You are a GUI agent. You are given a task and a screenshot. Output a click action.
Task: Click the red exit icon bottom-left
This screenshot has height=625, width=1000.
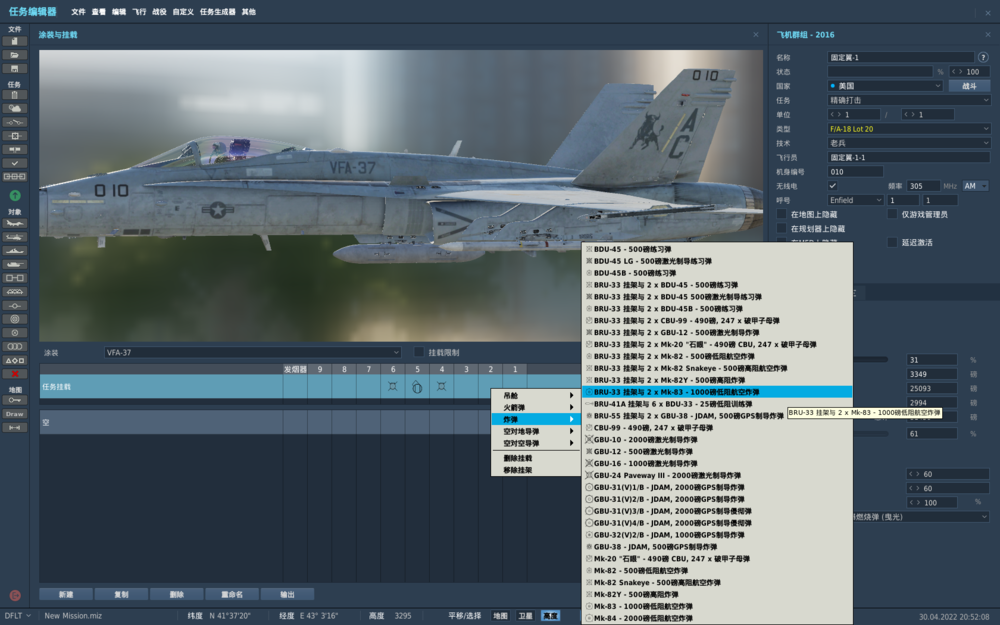point(15,596)
